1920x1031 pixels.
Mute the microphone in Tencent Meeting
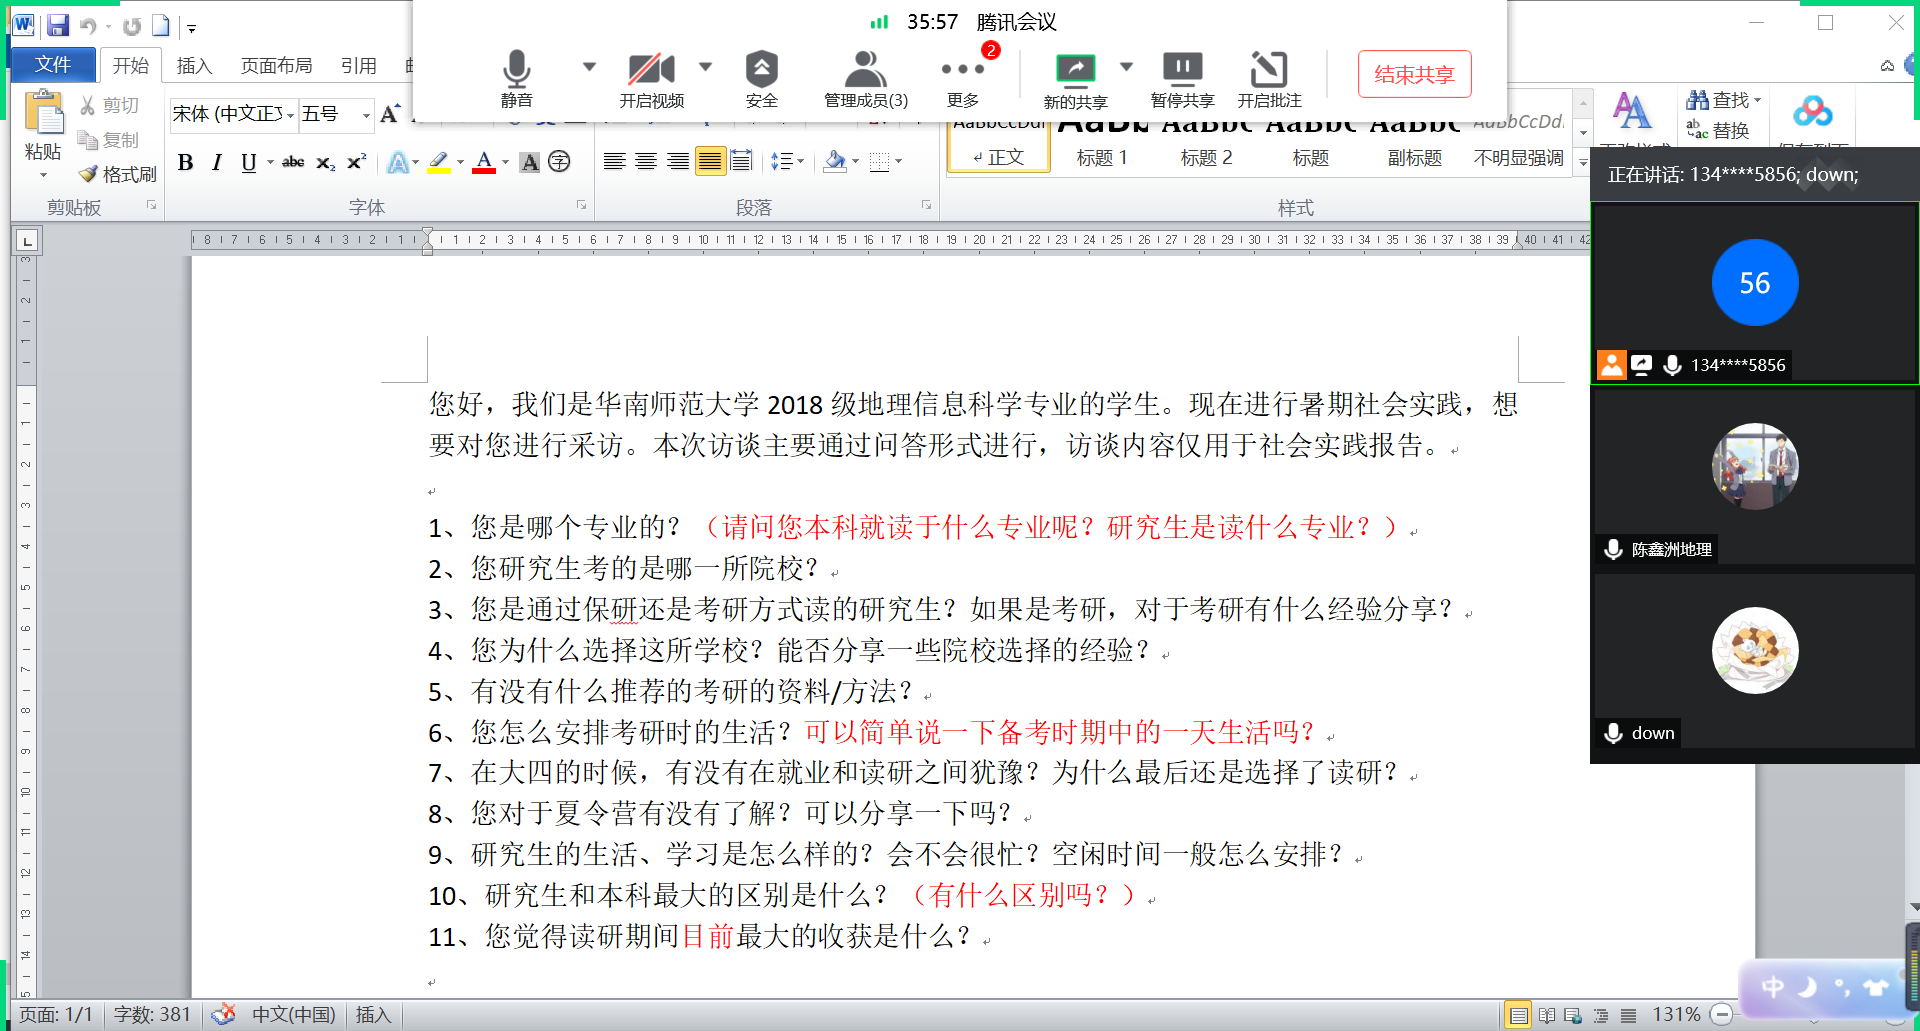click(x=516, y=77)
